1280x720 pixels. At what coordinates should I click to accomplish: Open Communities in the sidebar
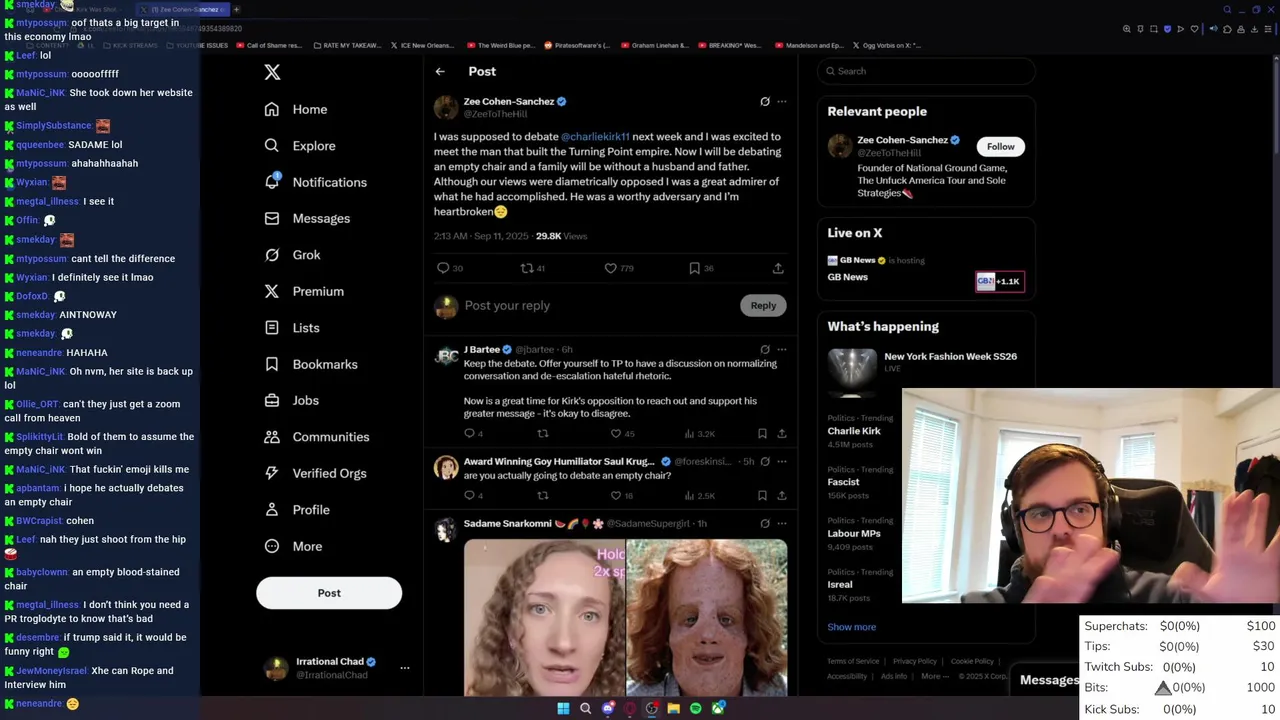coord(316,437)
